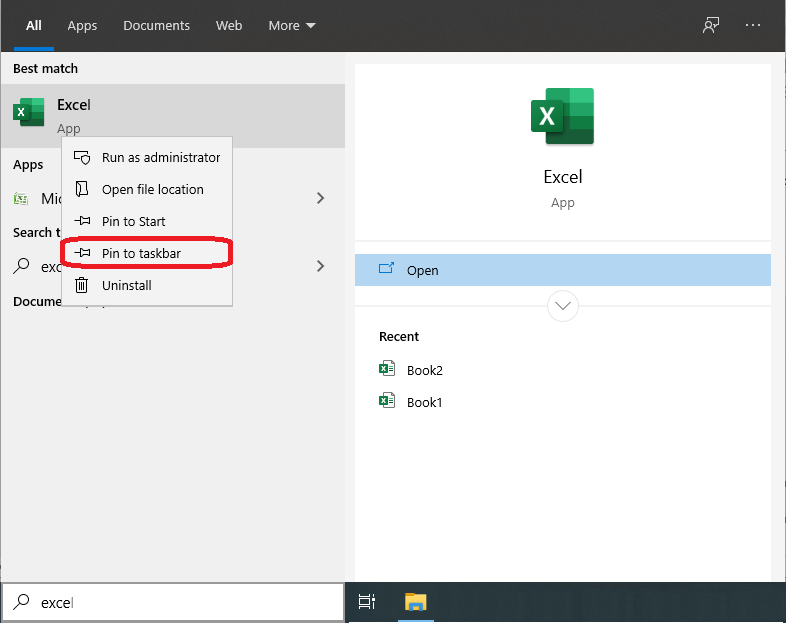The height and width of the screenshot is (623, 786).
Task: Choose Pin to Start
Action: tap(147, 222)
